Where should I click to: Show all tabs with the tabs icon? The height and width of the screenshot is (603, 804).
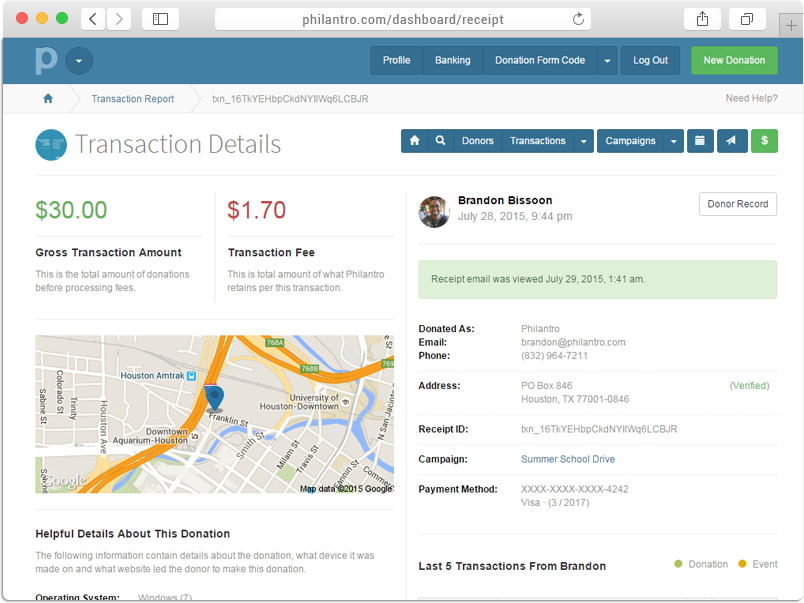[x=747, y=19]
